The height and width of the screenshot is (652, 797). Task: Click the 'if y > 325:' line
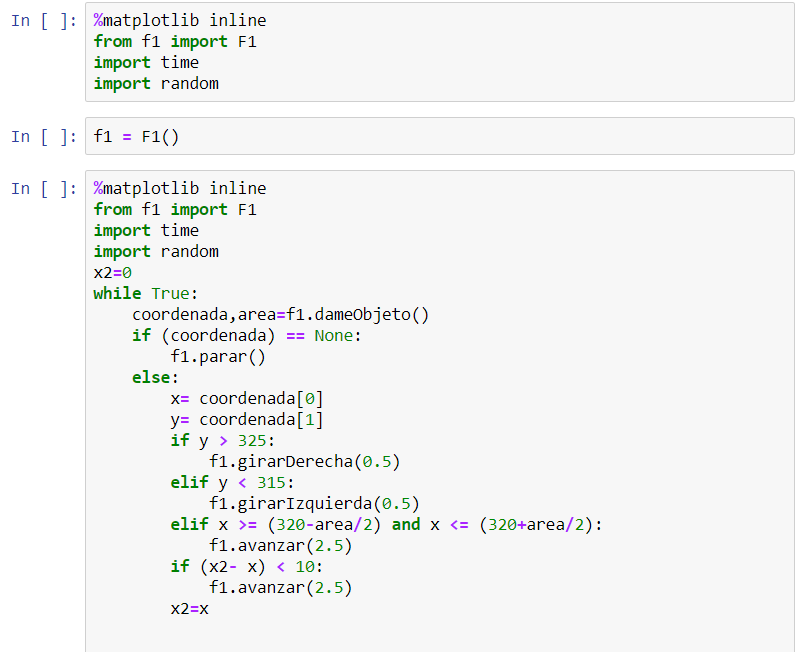coord(223,440)
